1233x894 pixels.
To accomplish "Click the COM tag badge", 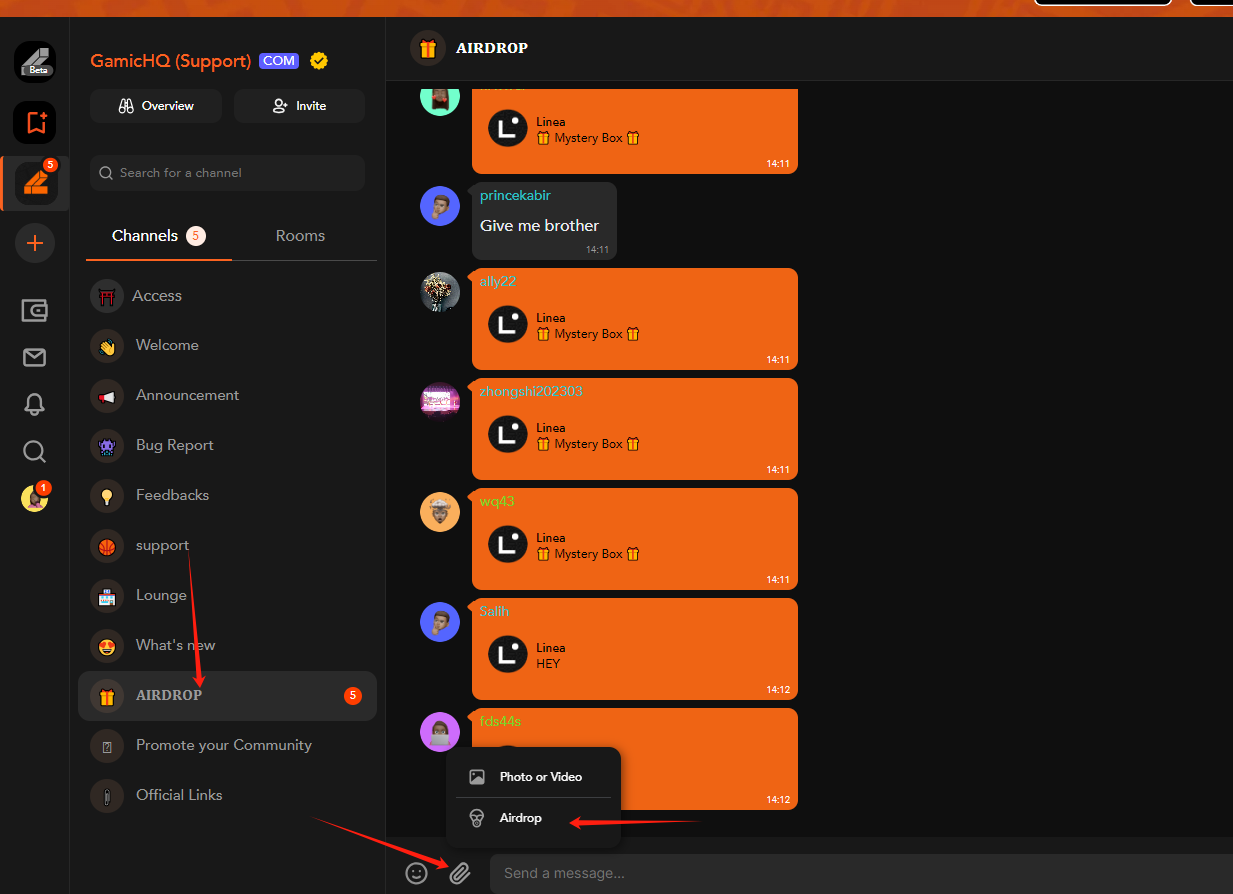I will point(279,61).
